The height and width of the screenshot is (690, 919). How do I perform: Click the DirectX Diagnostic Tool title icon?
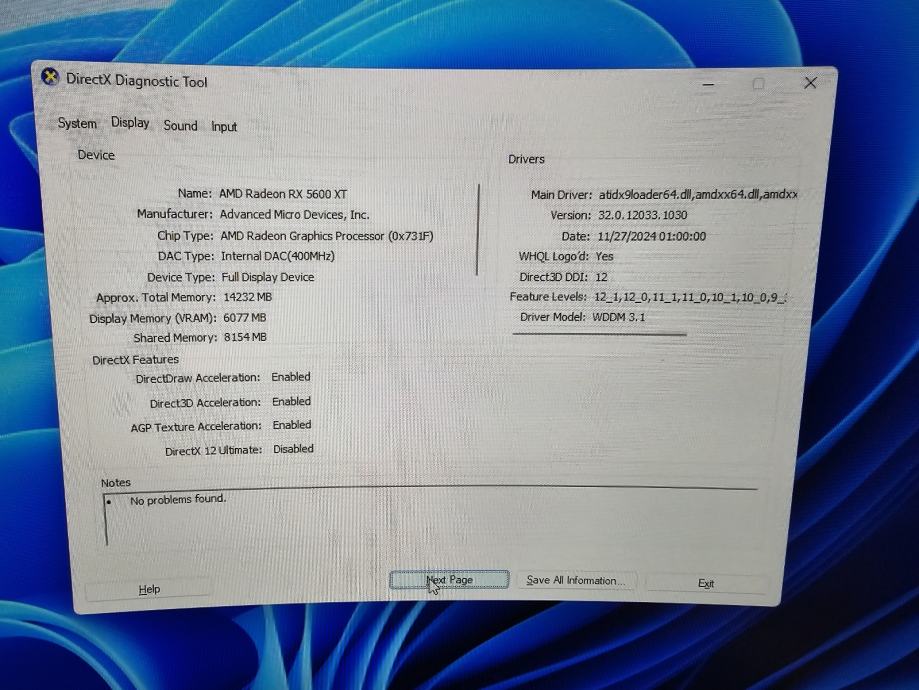[50, 77]
